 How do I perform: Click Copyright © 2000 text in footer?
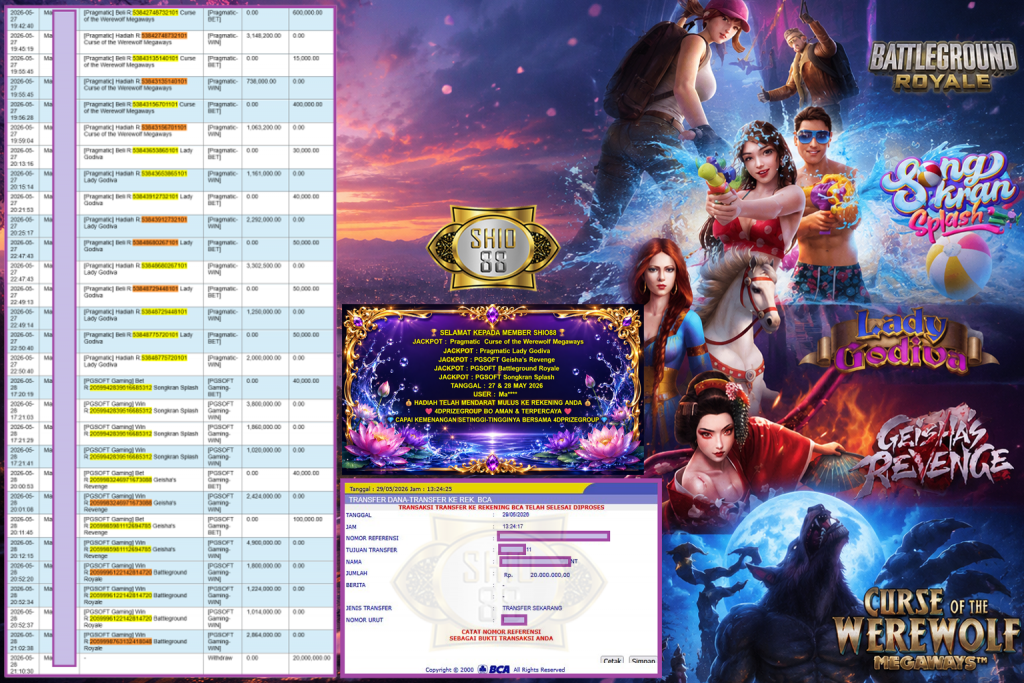pyautogui.click(x=449, y=669)
